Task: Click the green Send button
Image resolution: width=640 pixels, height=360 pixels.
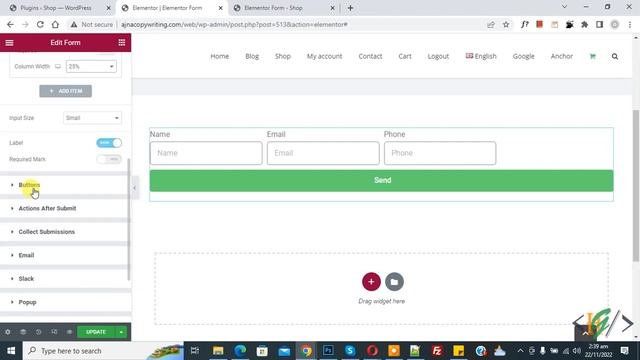Action: coord(381,180)
